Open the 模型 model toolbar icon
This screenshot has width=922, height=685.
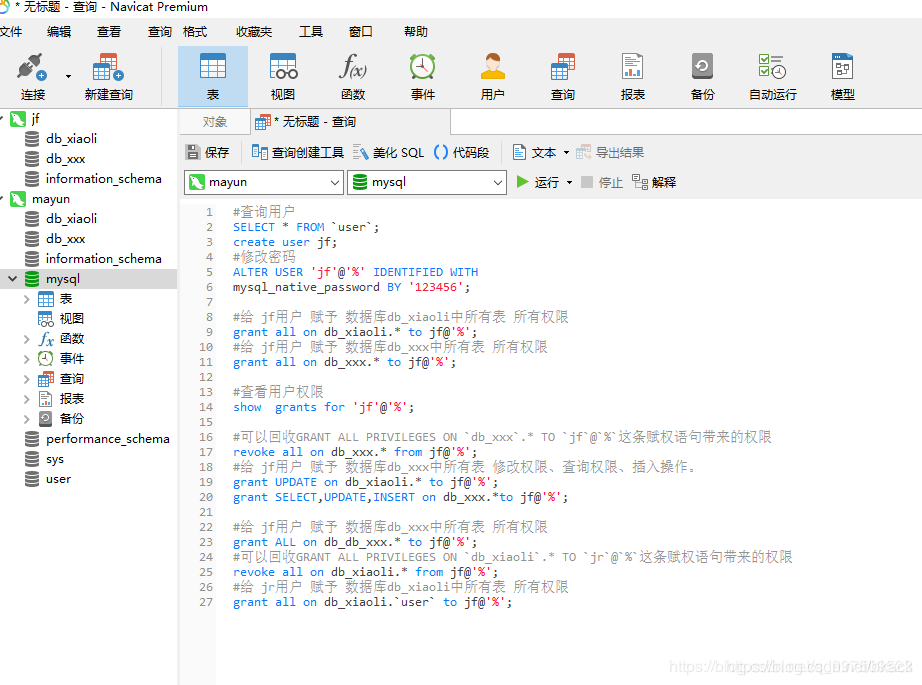pos(843,76)
